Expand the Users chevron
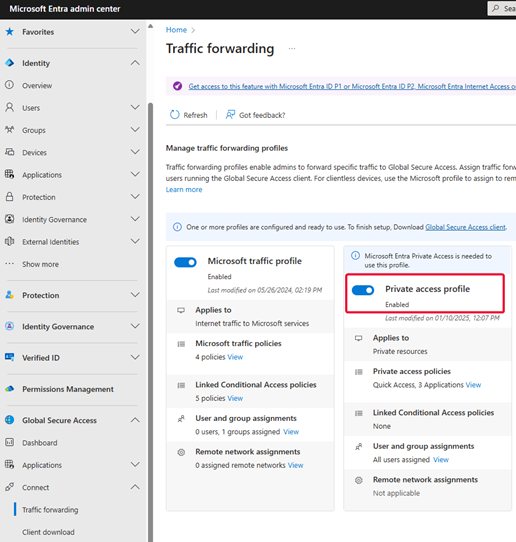This screenshot has height=542, width=516. [x=135, y=108]
